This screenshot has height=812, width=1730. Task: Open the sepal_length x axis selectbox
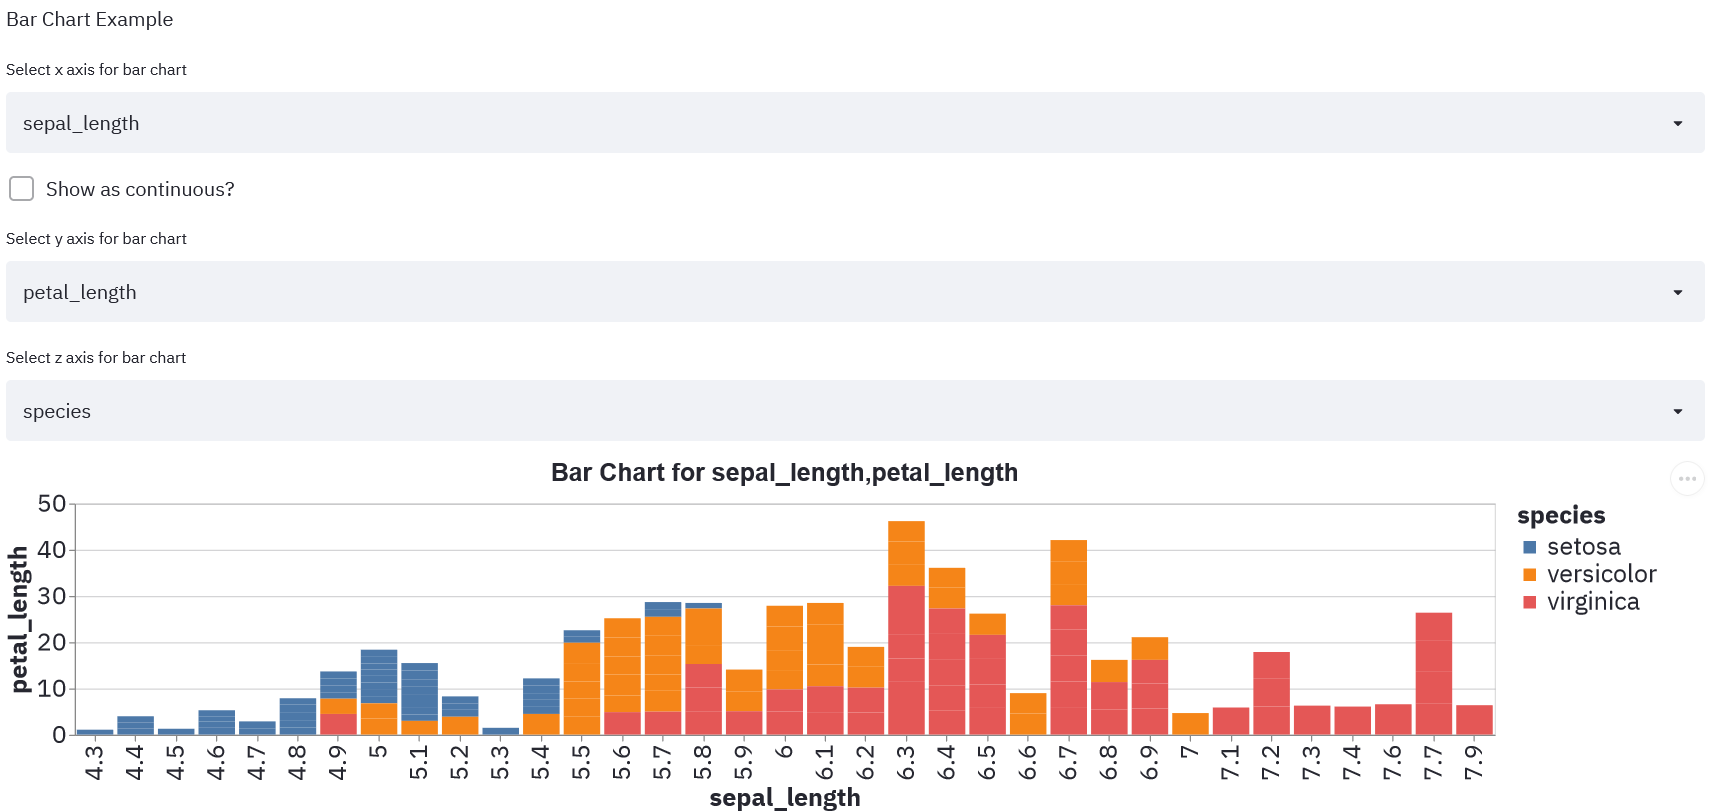pos(855,123)
